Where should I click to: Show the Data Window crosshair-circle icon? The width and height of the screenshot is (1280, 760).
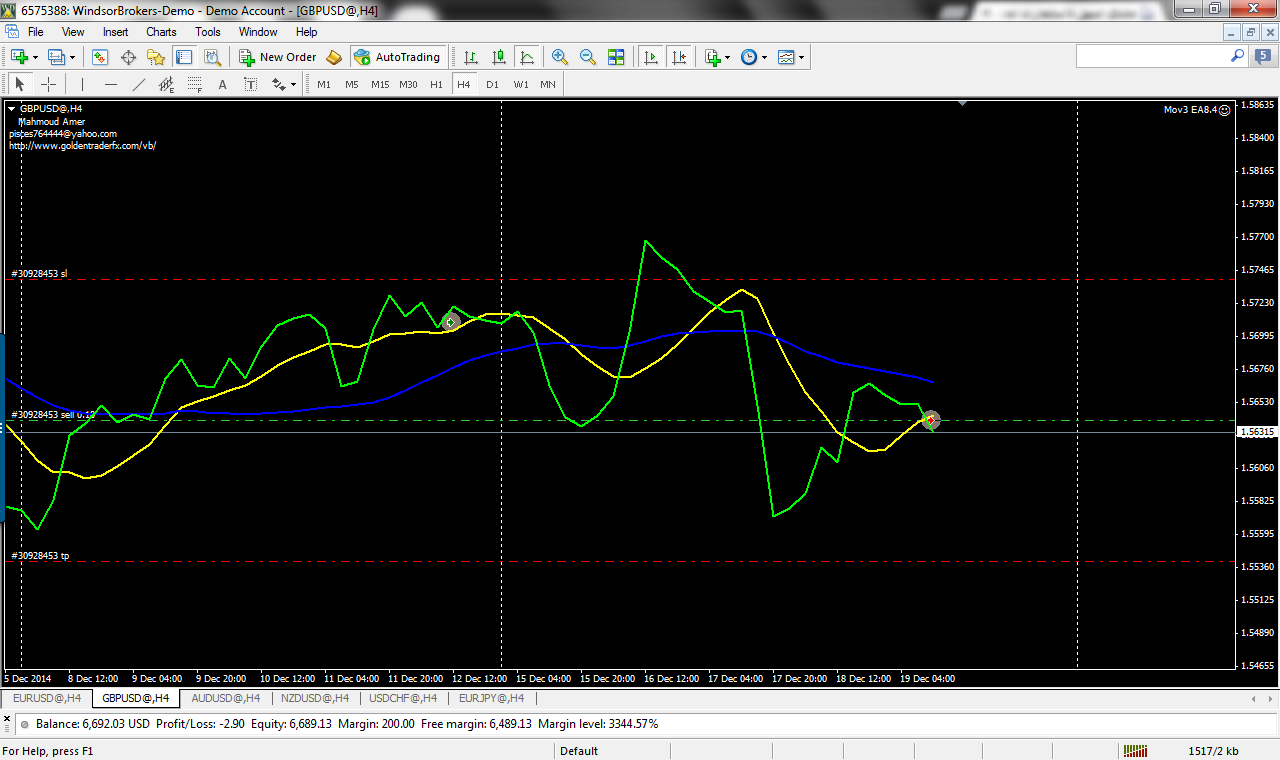tap(128, 57)
